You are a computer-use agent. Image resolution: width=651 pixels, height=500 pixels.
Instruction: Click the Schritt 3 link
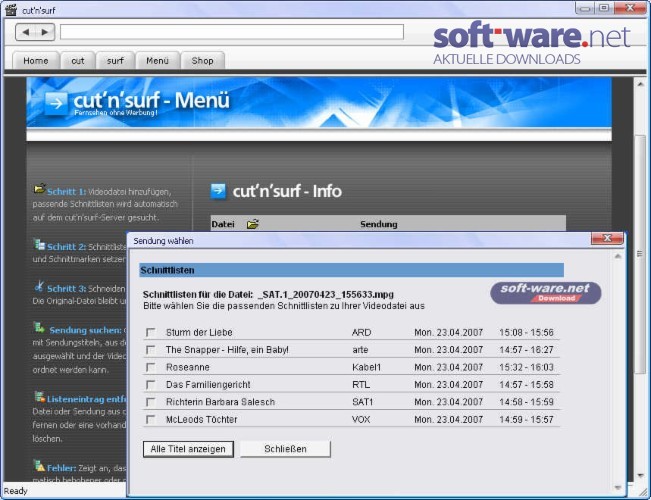pyautogui.click(x=66, y=289)
